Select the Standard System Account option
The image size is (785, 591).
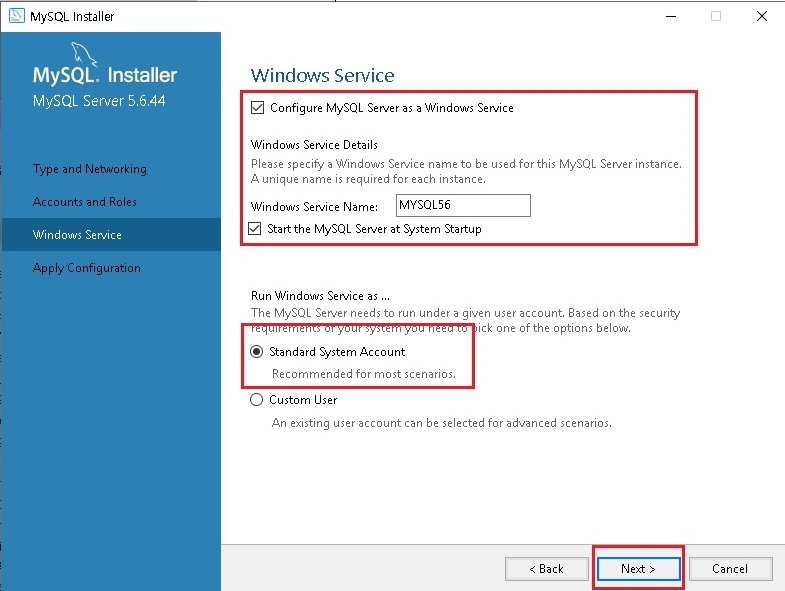click(256, 352)
